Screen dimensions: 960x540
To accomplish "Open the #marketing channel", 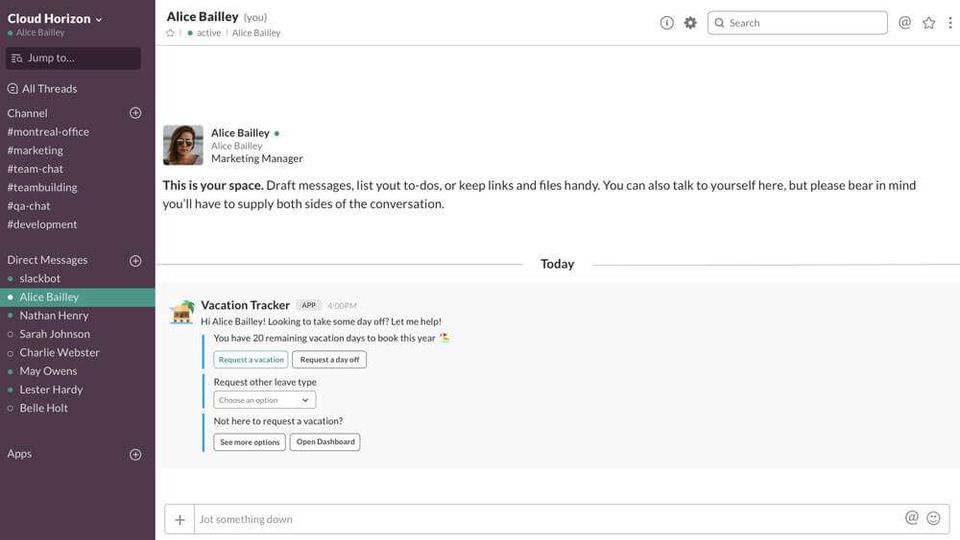I will [x=35, y=150].
